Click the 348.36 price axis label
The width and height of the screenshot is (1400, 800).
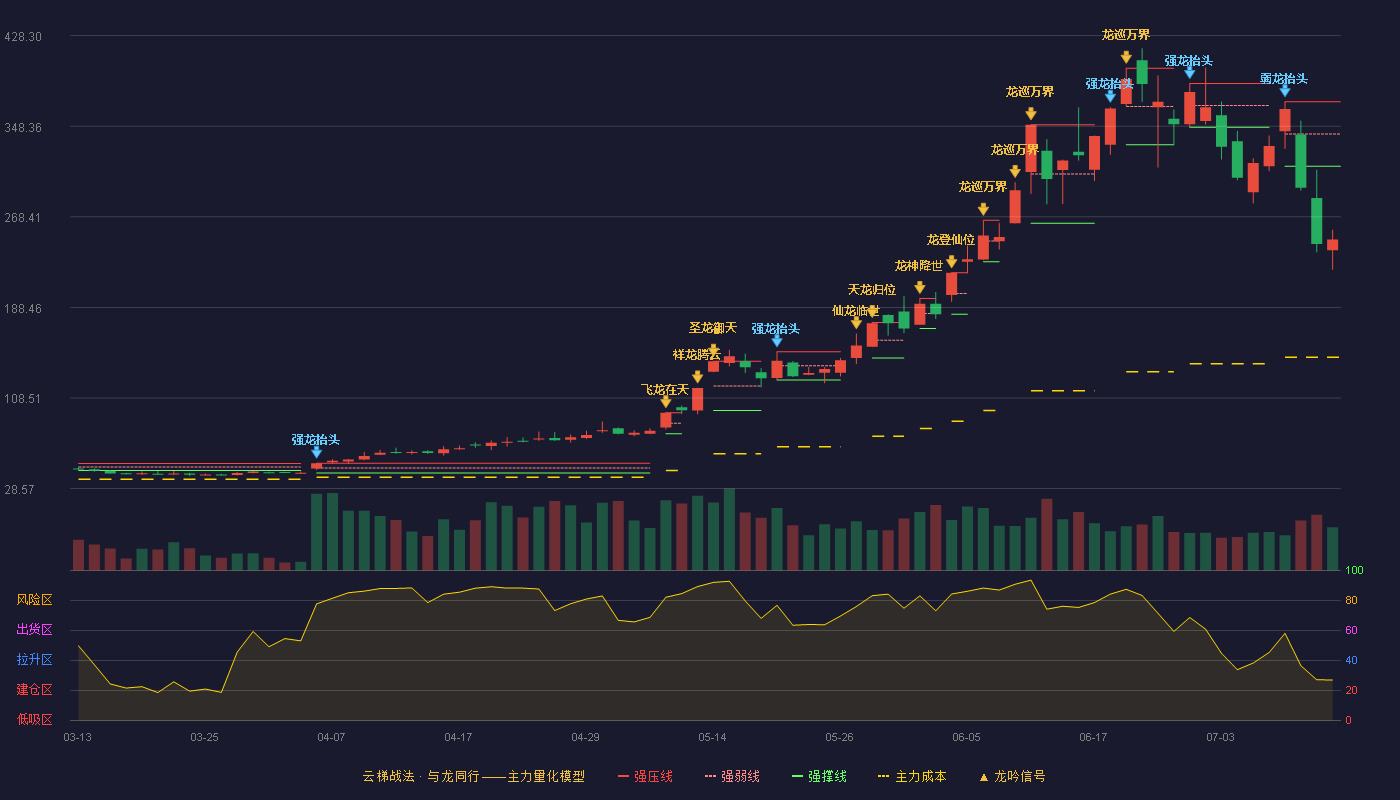[23, 128]
